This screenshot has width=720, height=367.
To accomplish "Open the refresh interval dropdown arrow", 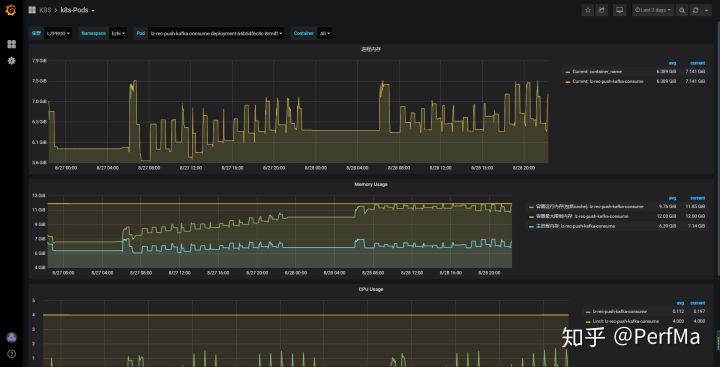I will tap(706, 10).
